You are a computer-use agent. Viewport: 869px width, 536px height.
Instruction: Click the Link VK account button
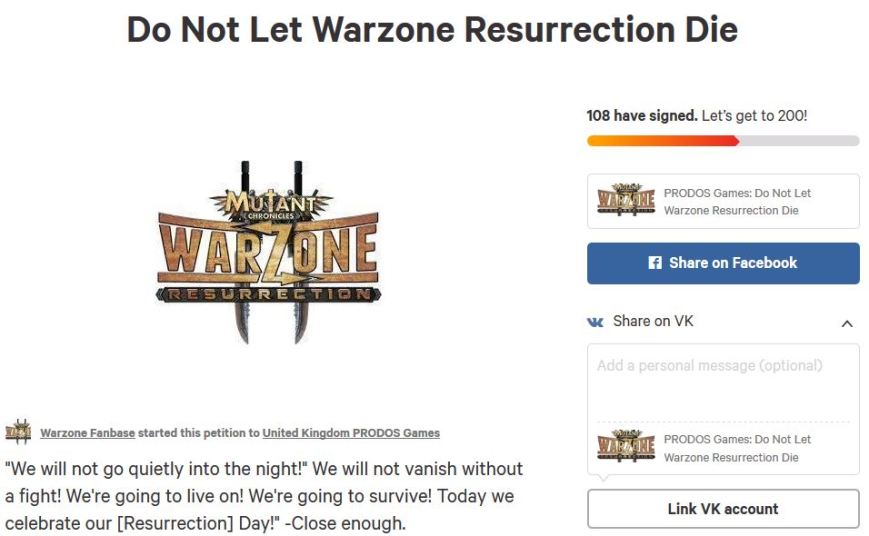click(723, 509)
